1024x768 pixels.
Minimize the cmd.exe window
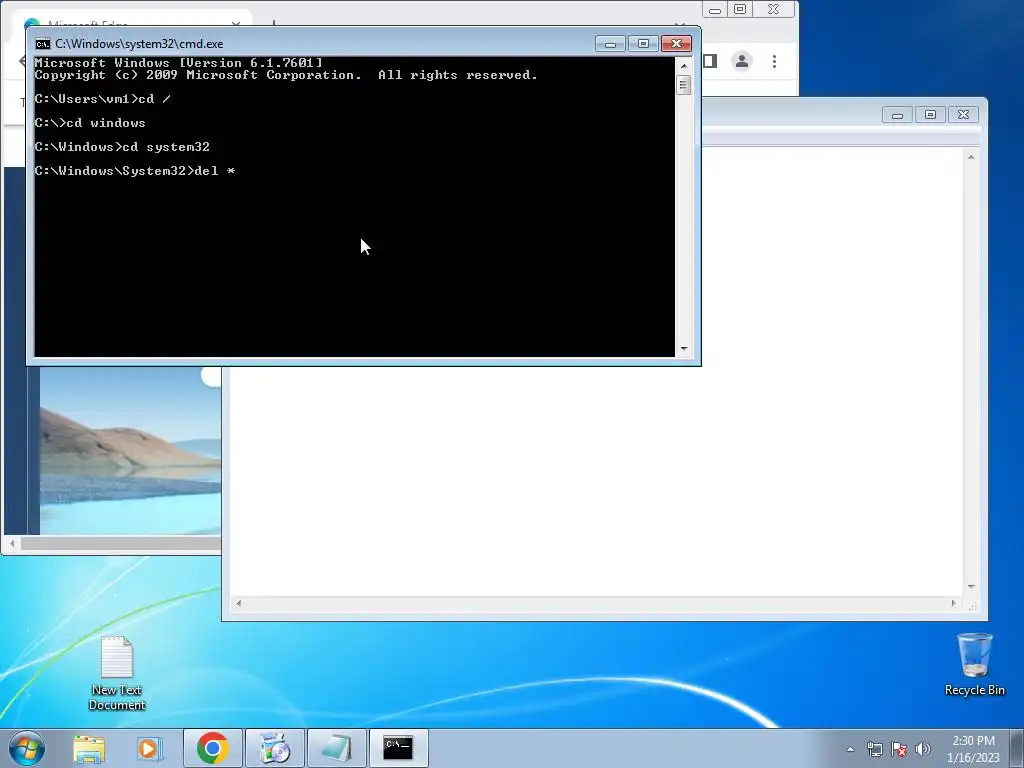click(610, 44)
